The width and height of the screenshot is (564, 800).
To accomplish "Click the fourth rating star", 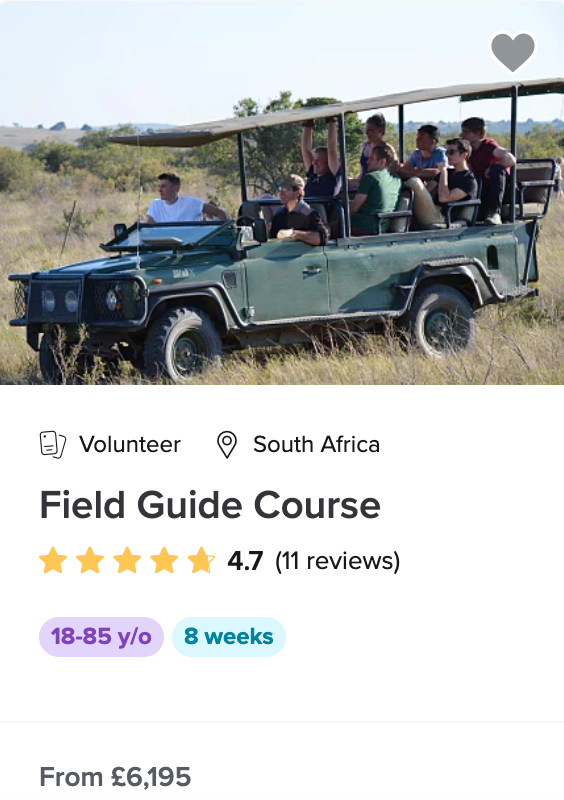I will pos(164,560).
